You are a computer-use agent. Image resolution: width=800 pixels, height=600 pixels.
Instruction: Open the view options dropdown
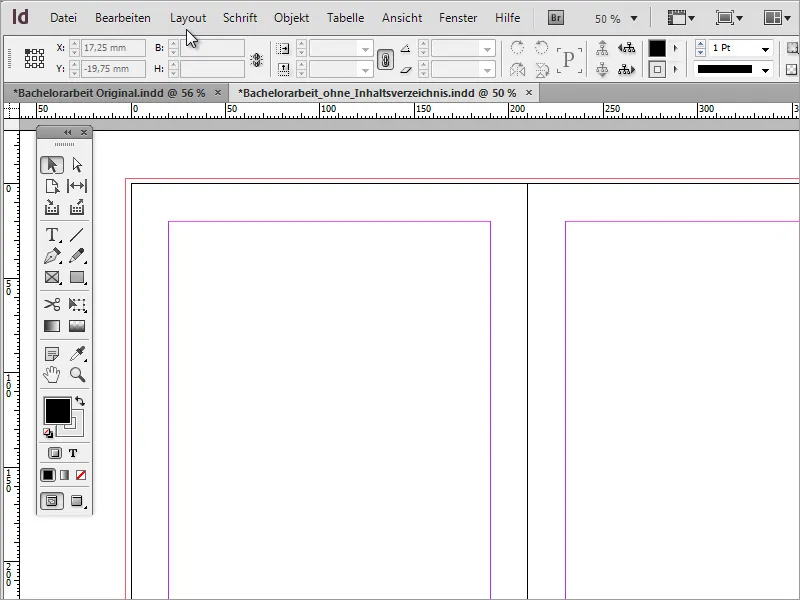tap(681, 18)
